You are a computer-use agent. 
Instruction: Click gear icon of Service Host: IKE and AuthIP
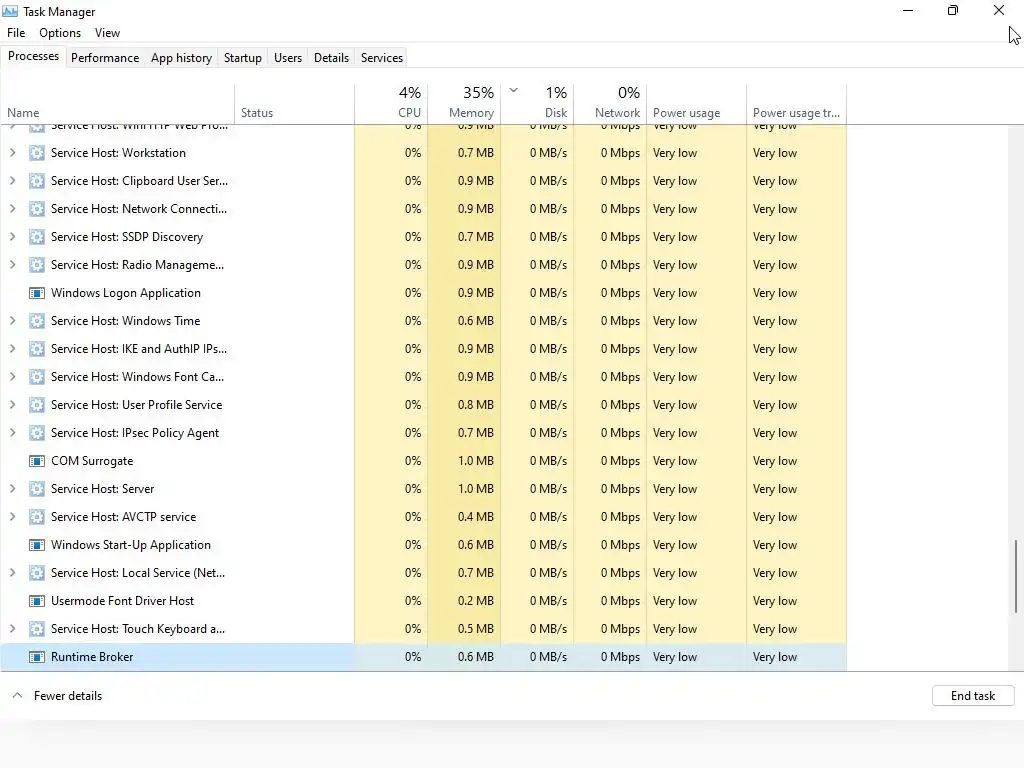(37, 349)
